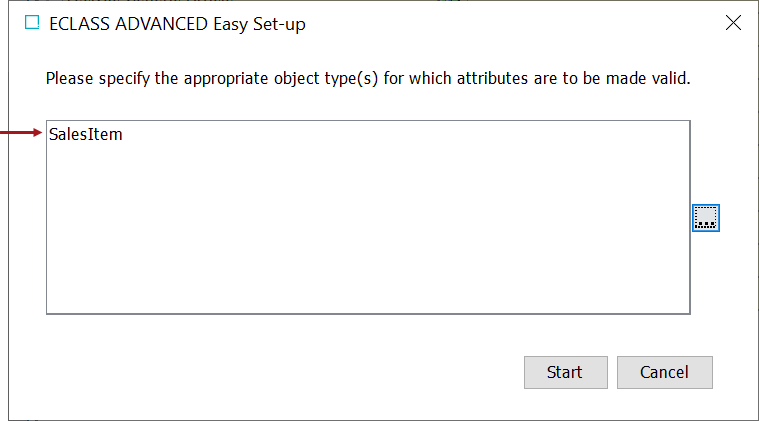Dismiss the dialog using the top-right X
Screen dimensions: 759x421
733,22
